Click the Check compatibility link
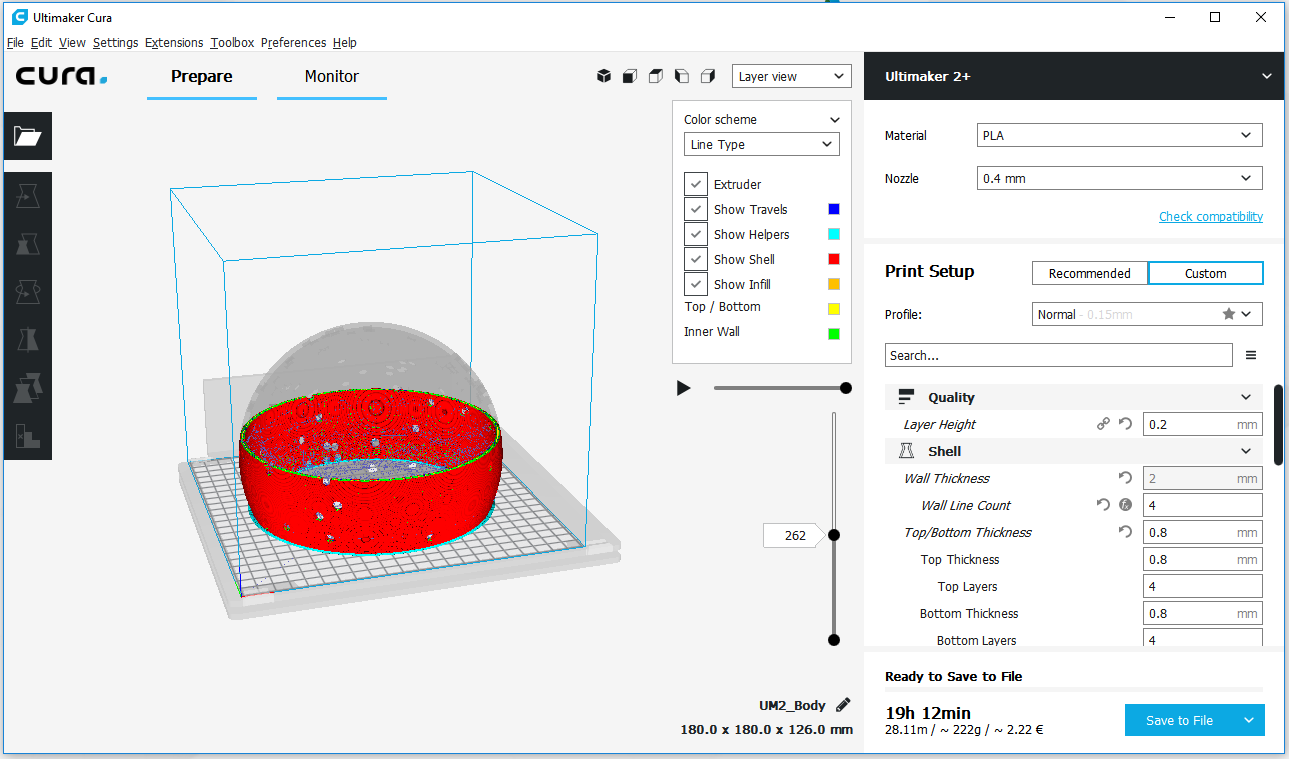This screenshot has height=759, width=1289. pos(1210,216)
